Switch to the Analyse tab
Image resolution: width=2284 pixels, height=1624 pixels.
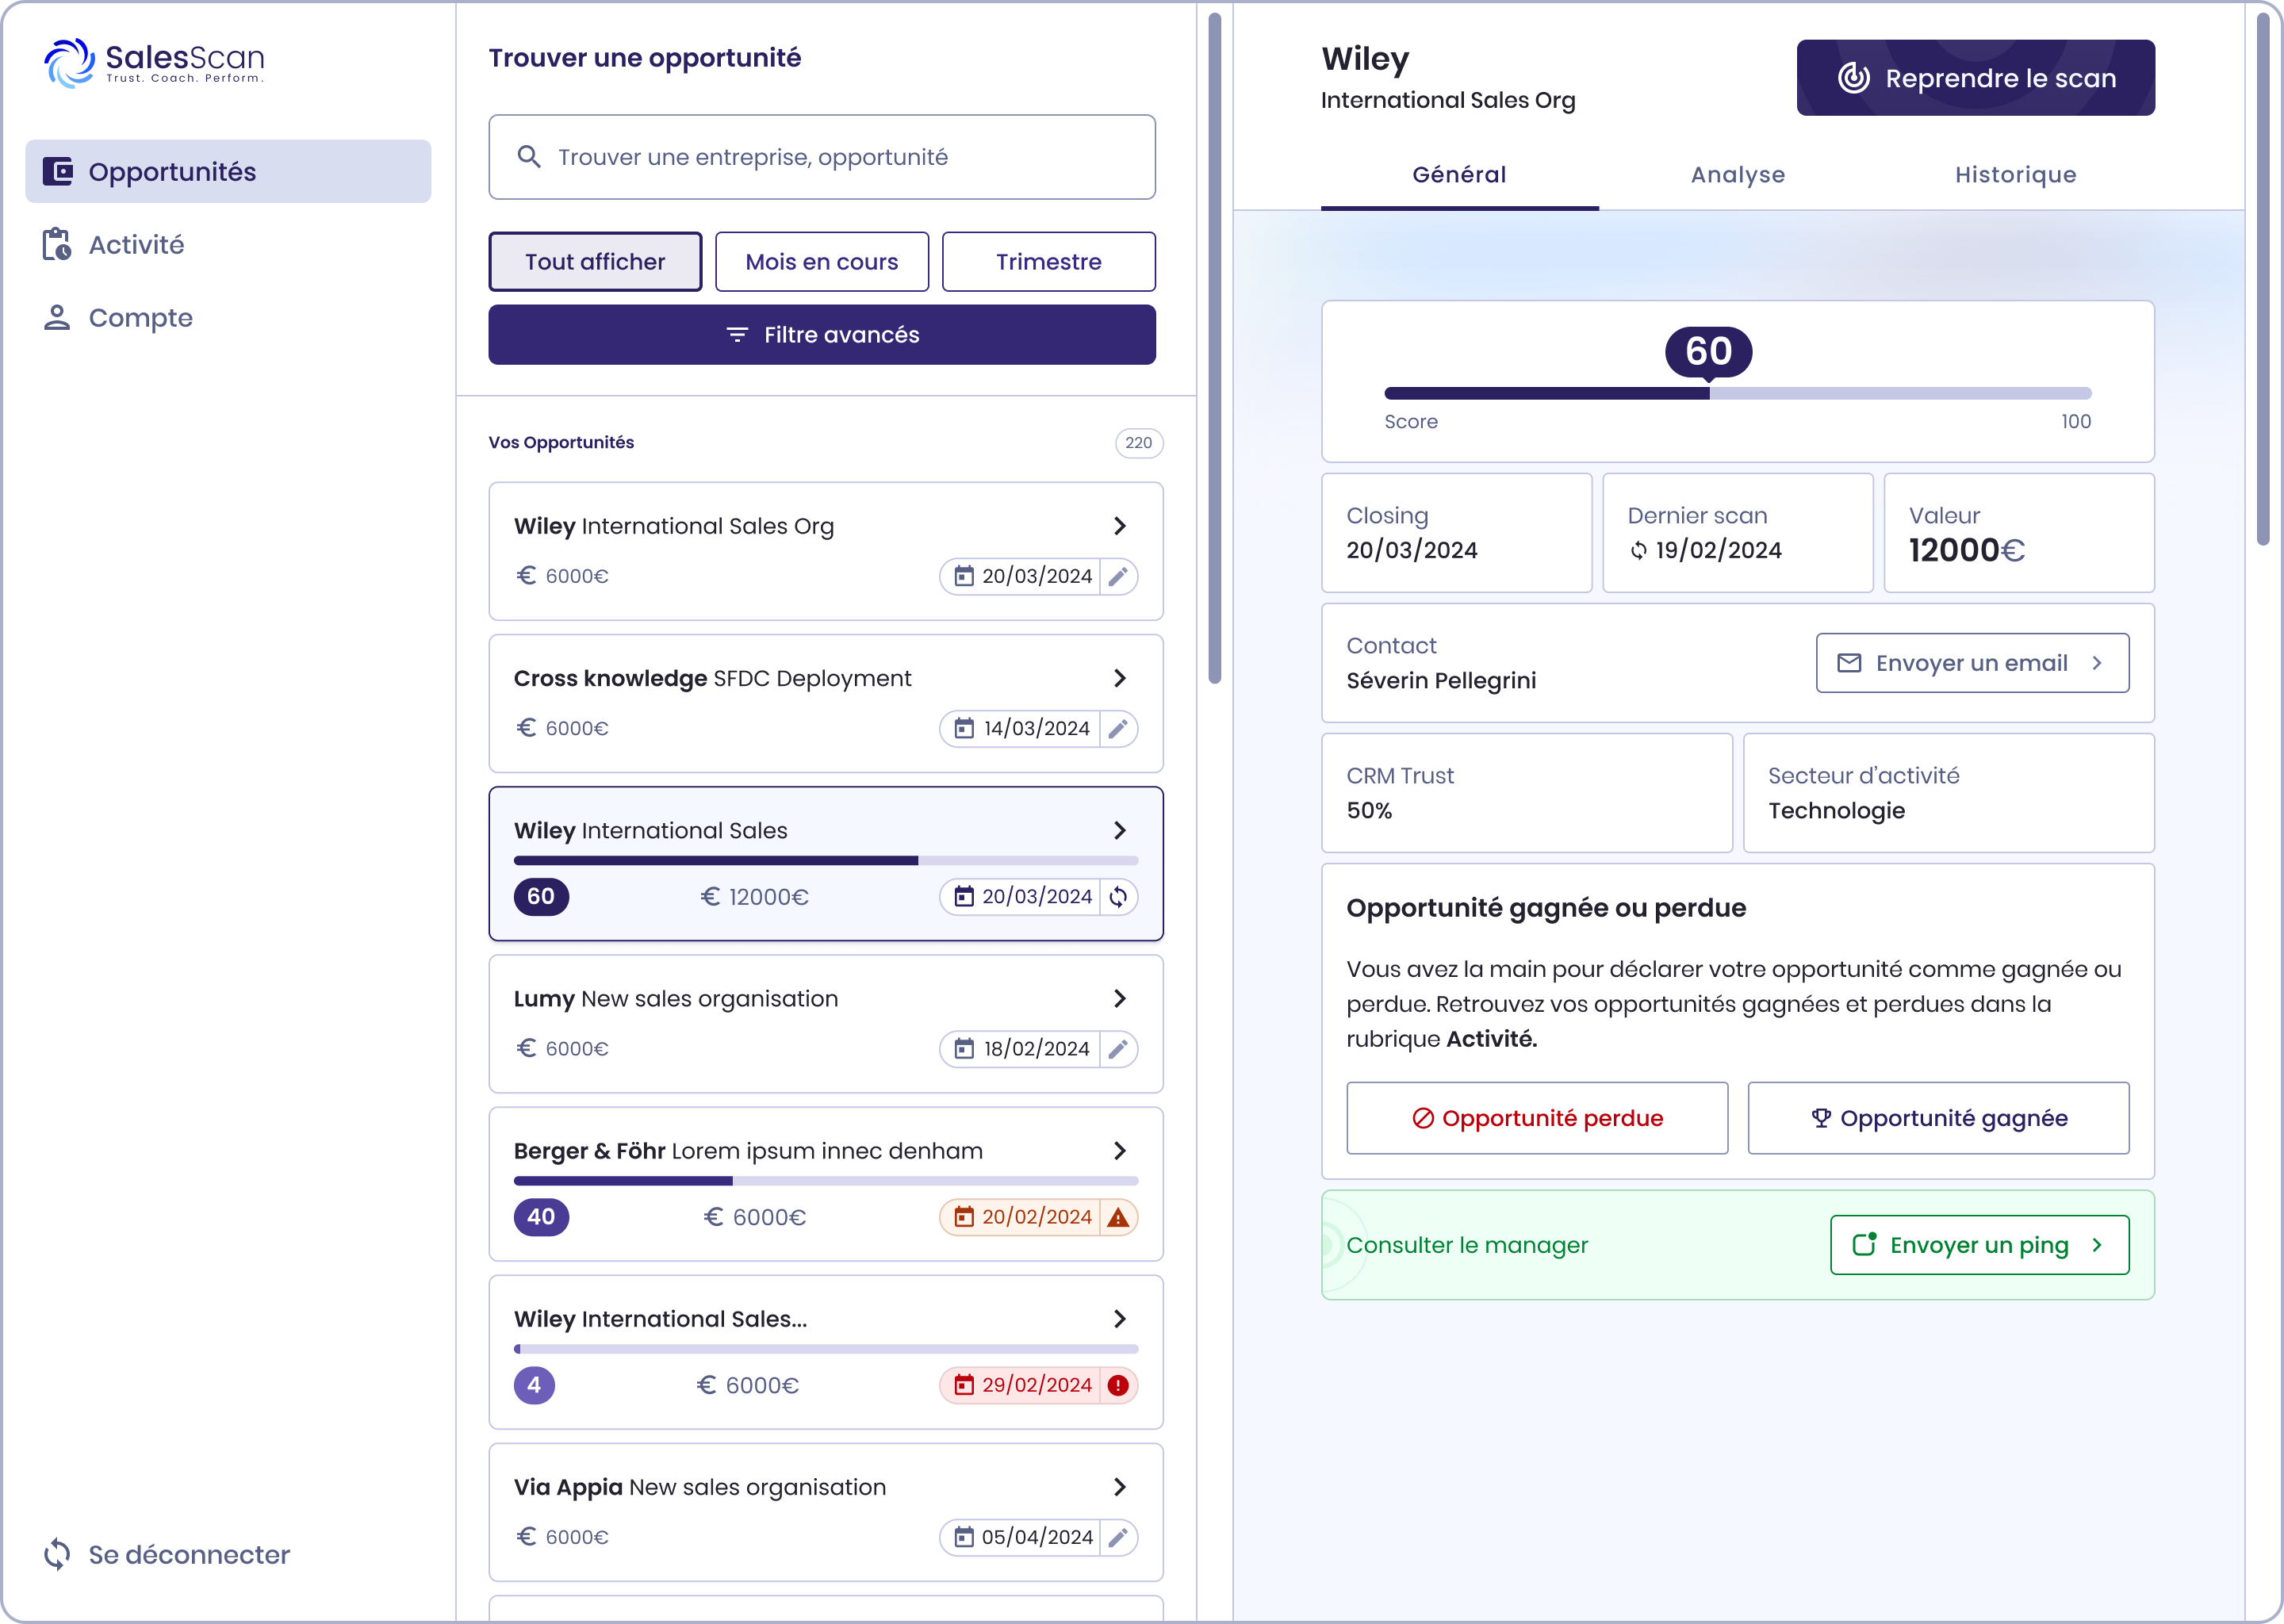tap(1737, 175)
